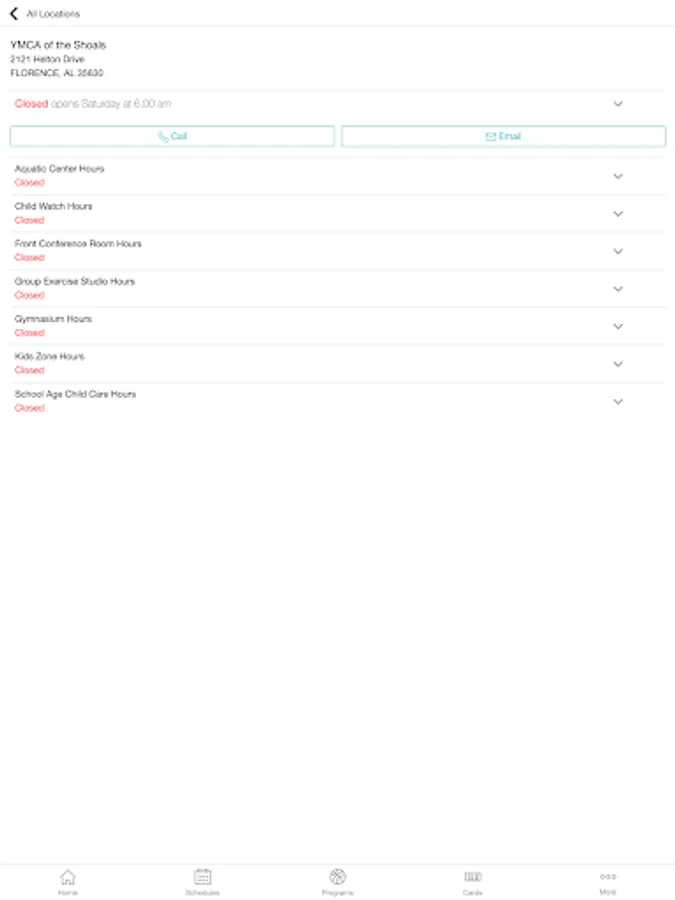675x900 pixels.
Task: Tap the More tab label
Action: [608, 892]
